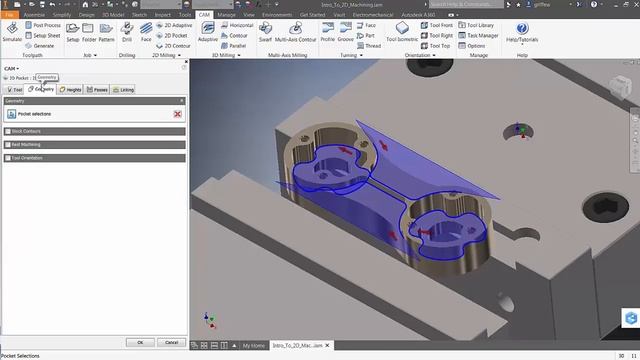Switch to the Passes tab
640x360 pixels.
point(97,89)
